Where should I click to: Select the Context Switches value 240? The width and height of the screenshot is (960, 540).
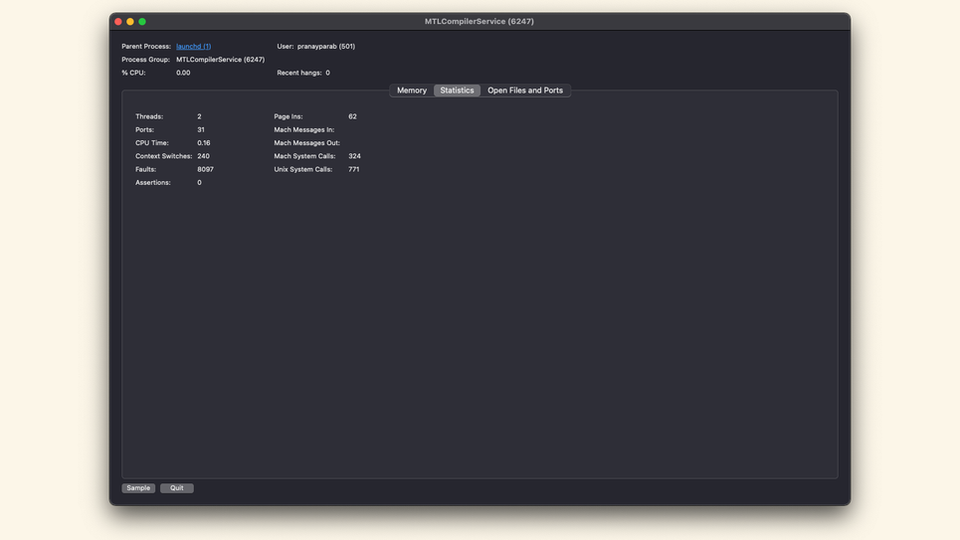click(203, 156)
